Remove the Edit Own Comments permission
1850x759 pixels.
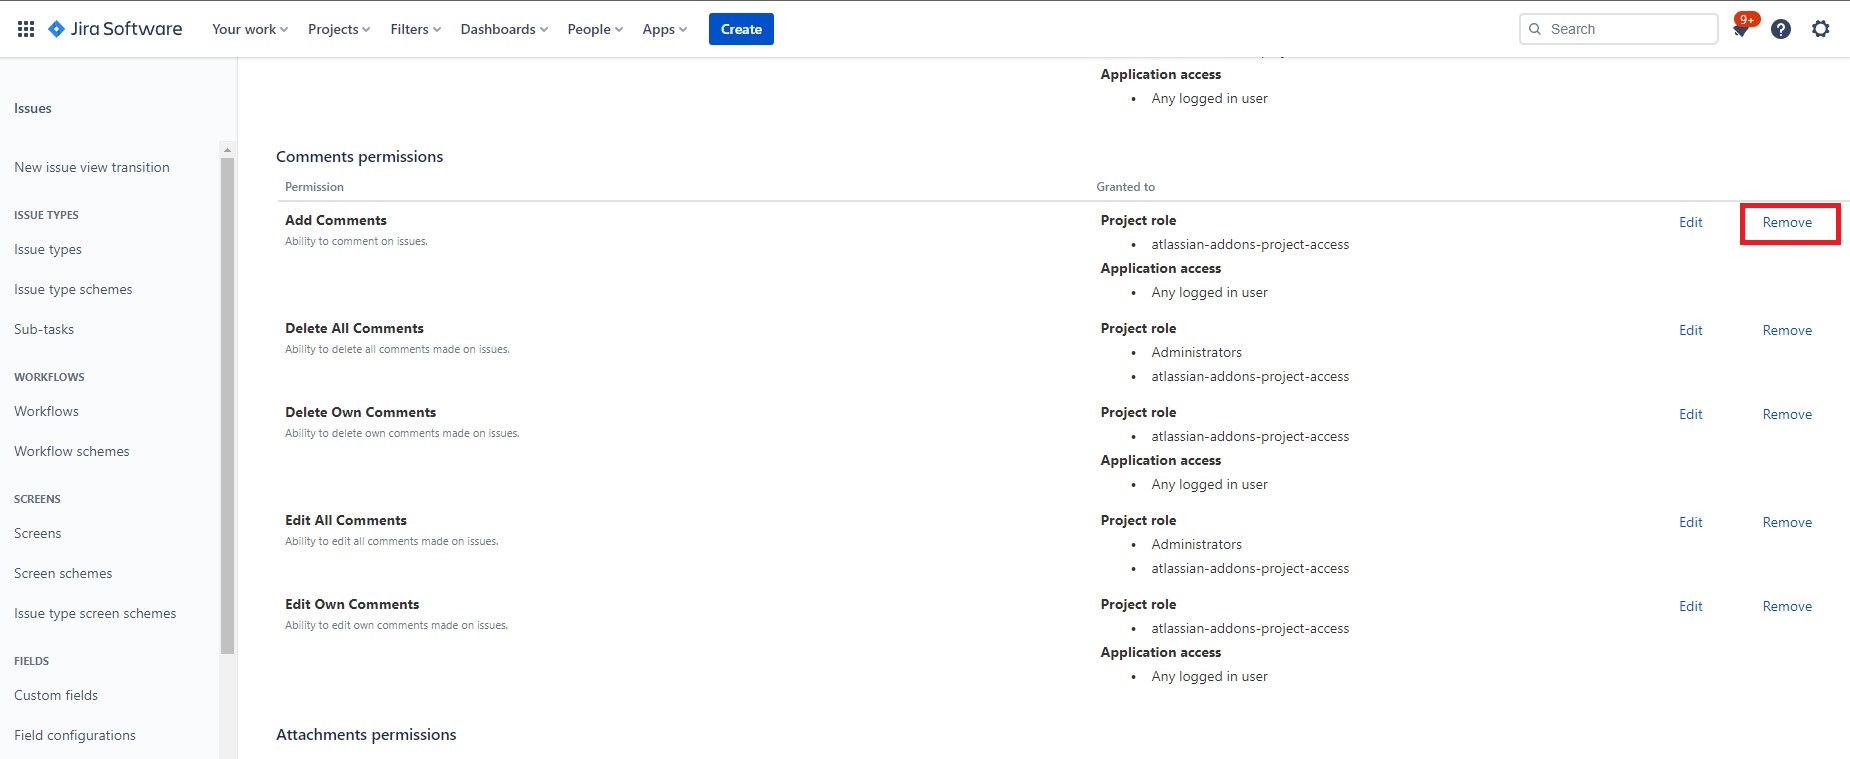tap(1787, 606)
